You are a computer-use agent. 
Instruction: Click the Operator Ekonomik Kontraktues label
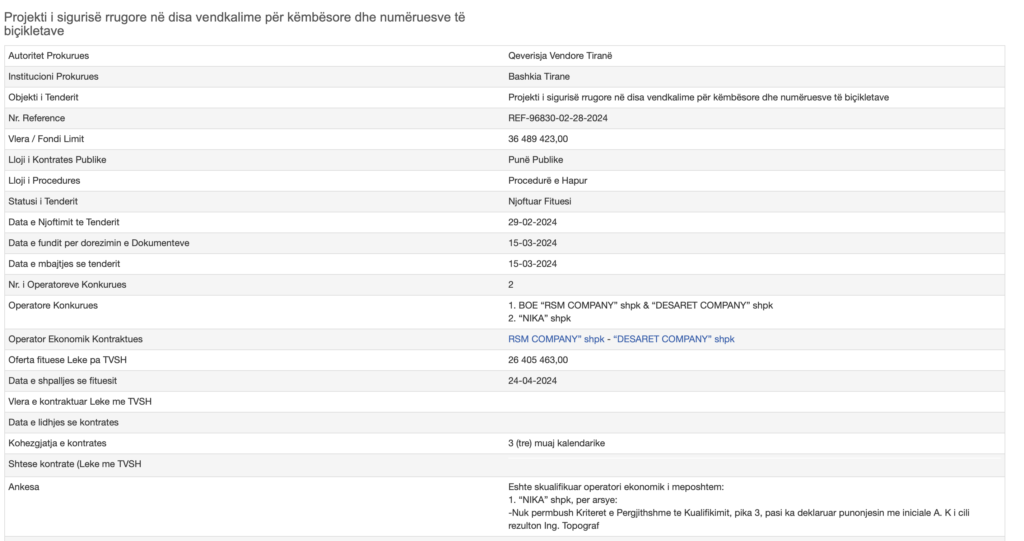(75, 340)
